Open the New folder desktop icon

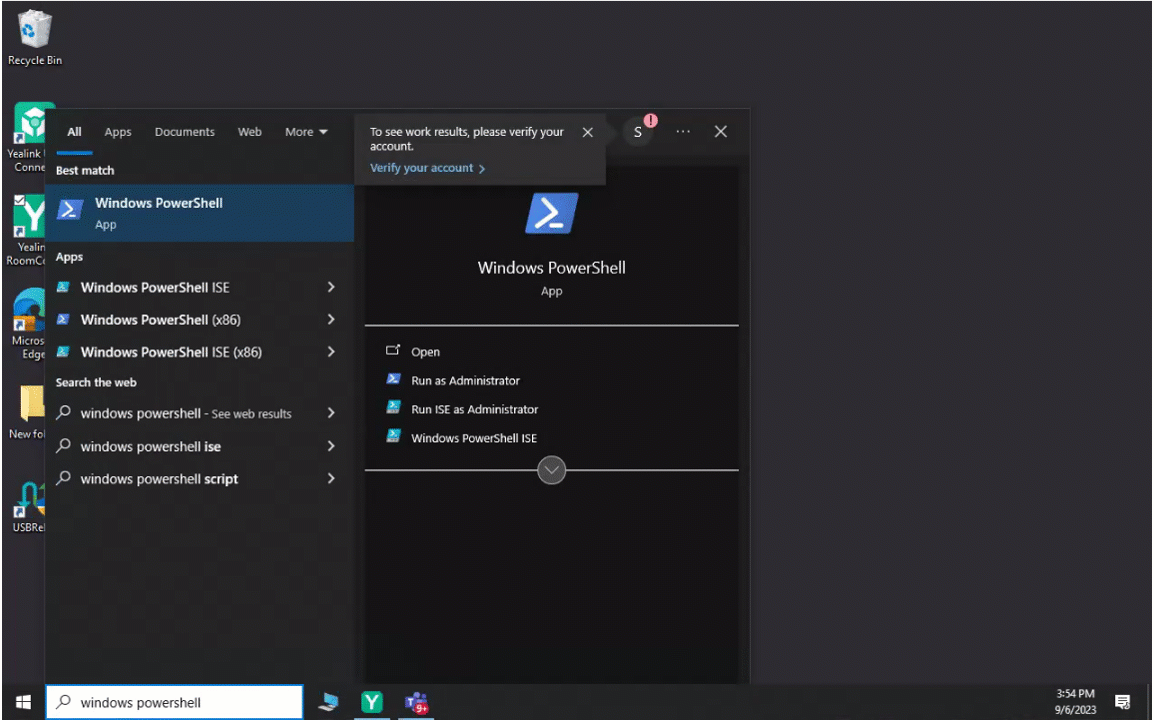tap(28, 412)
